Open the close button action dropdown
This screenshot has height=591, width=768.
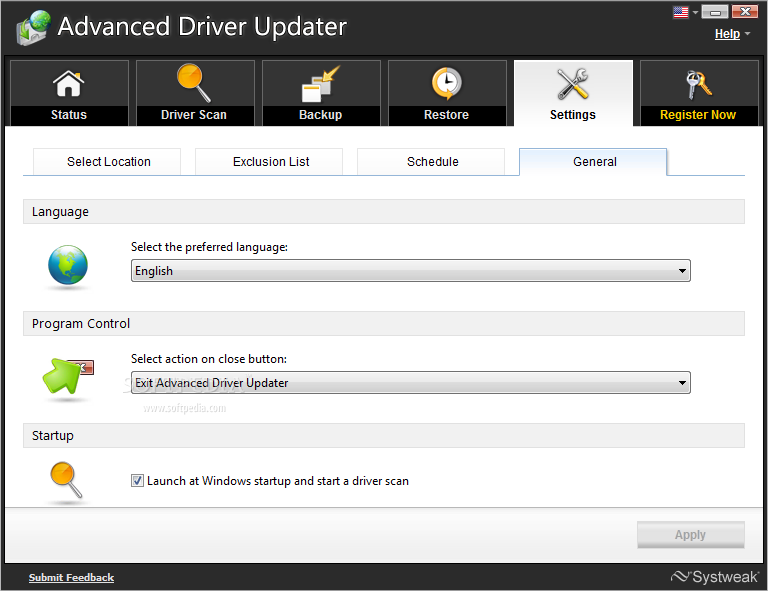click(410, 383)
